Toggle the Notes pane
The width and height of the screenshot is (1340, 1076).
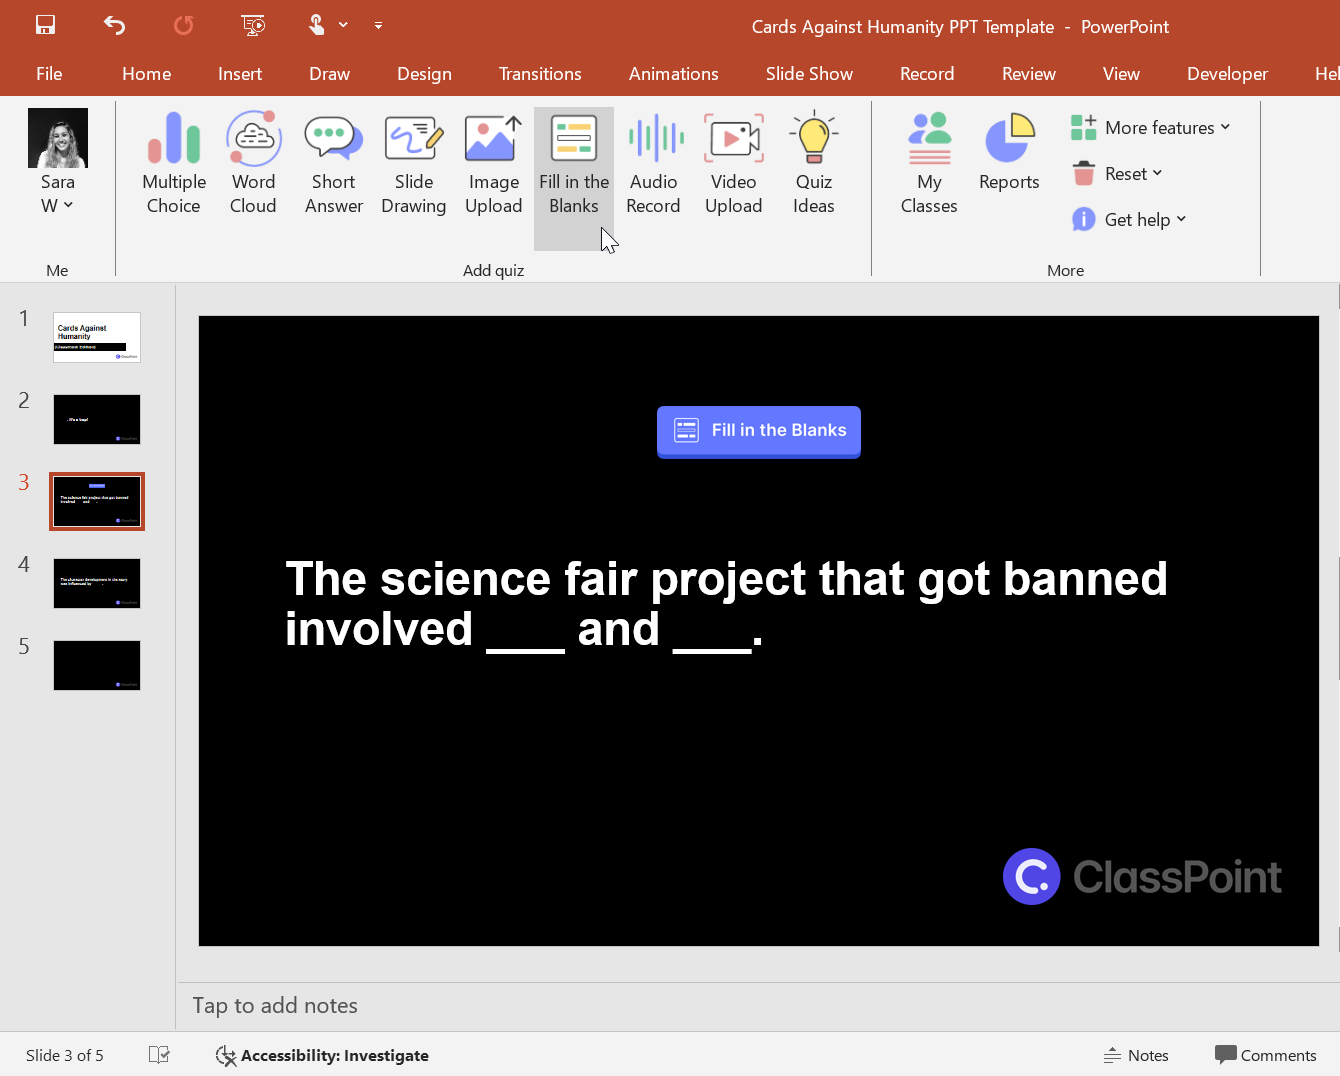pyautogui.click(x=1136, y=1056)
